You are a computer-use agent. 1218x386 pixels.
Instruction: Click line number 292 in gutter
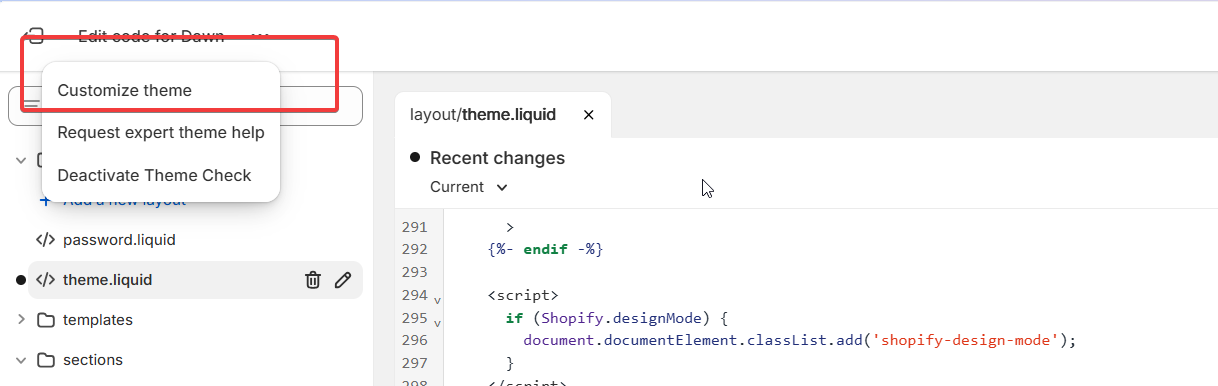click(414, 249)
